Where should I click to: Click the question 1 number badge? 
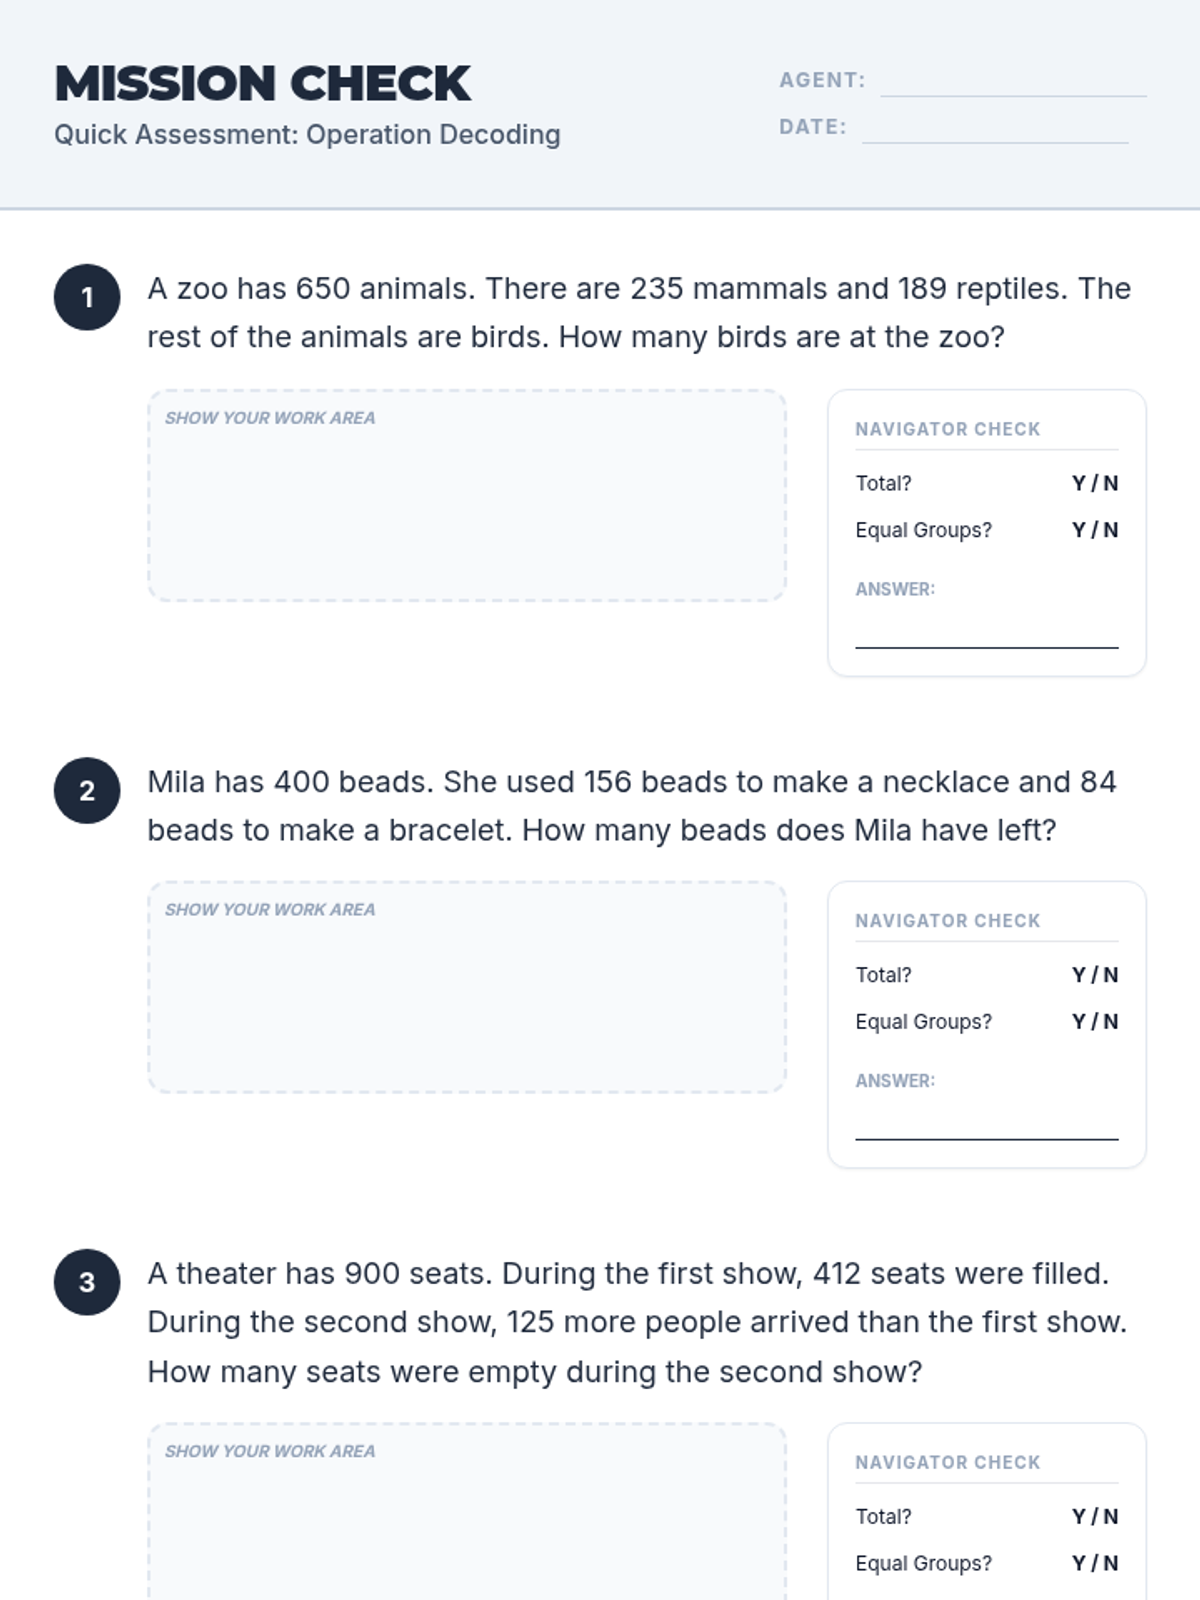coord(87,297)
